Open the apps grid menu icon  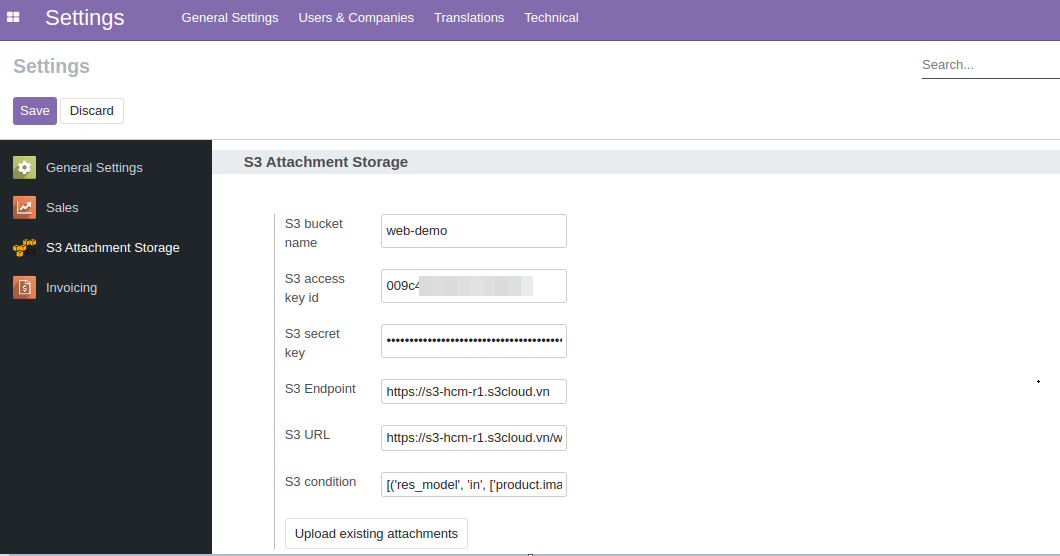[14, 17]
